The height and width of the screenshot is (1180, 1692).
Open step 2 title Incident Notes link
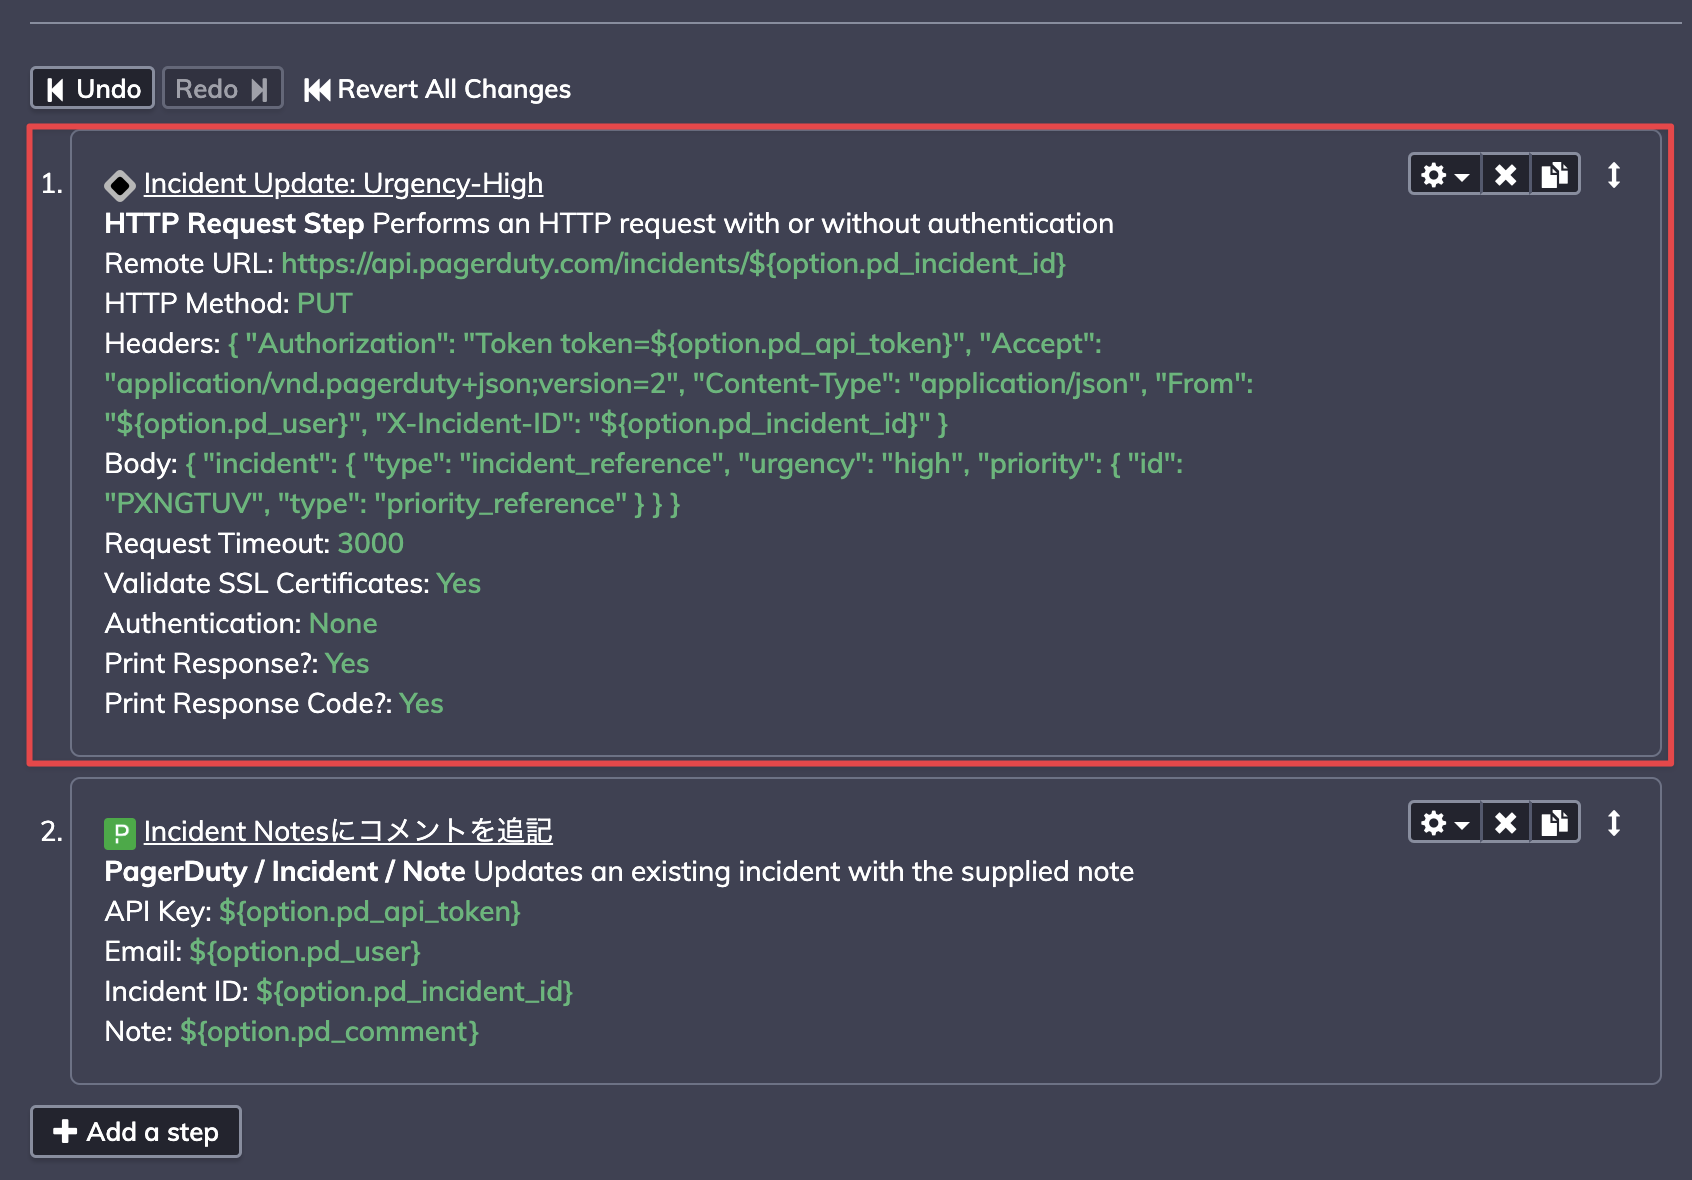point(348,831)
